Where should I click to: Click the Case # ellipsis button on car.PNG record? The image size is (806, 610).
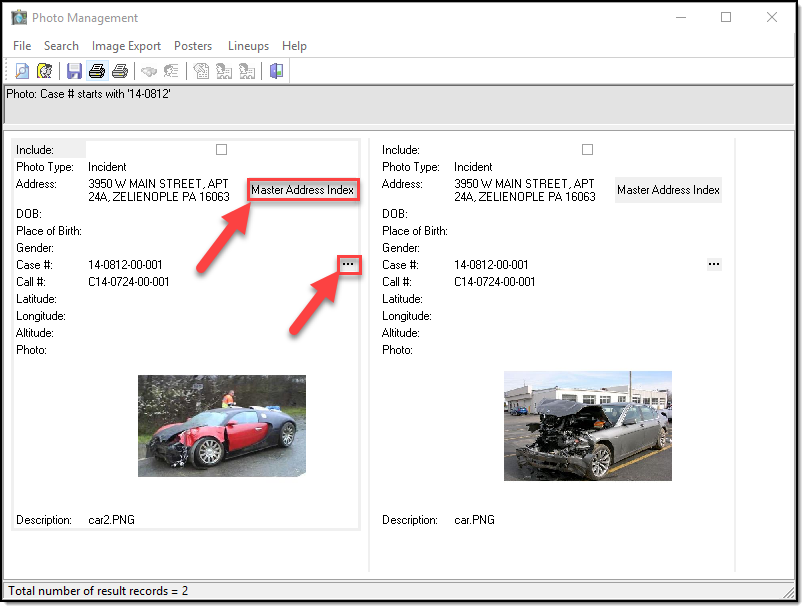(x=714, y=264)
